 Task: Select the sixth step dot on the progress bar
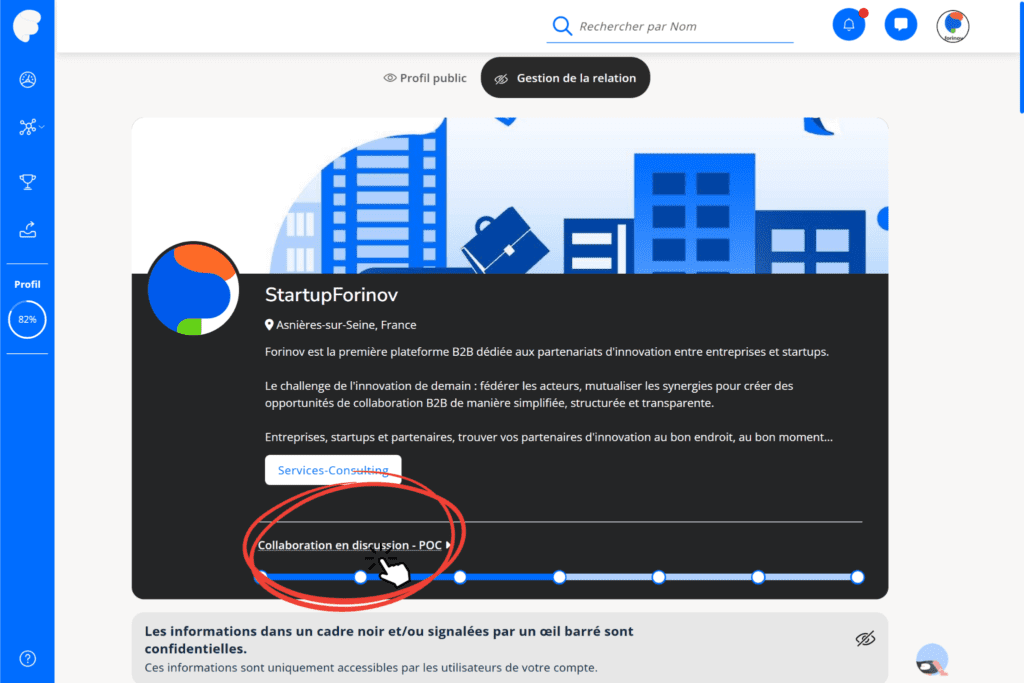tap(758, 577)
